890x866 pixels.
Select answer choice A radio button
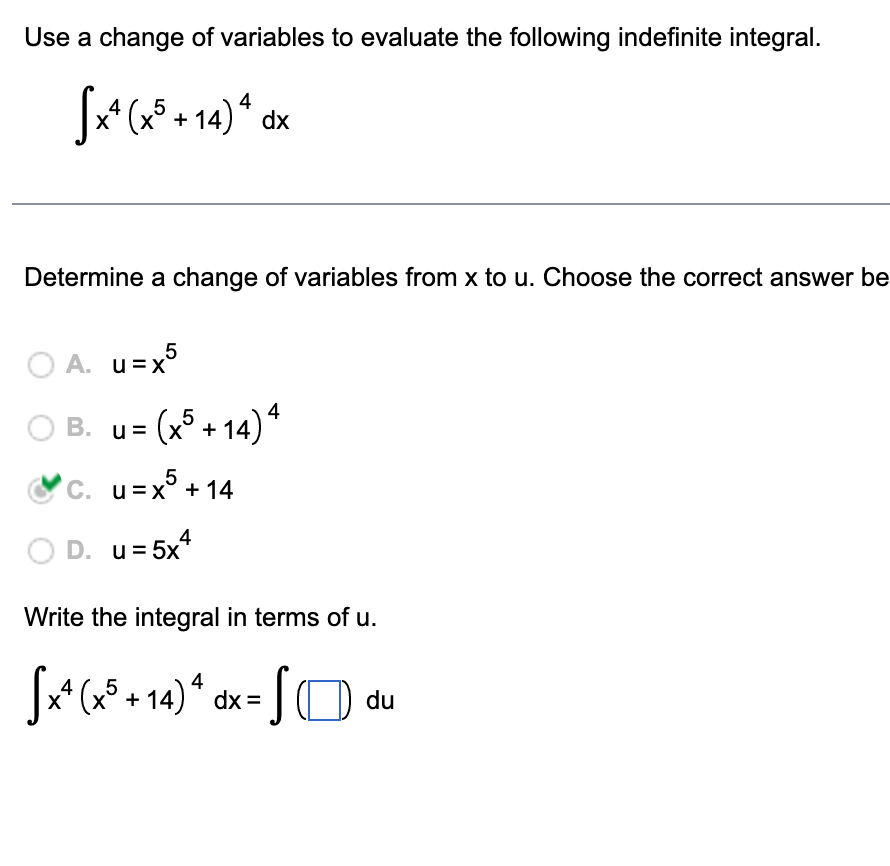tap(41, 365)
